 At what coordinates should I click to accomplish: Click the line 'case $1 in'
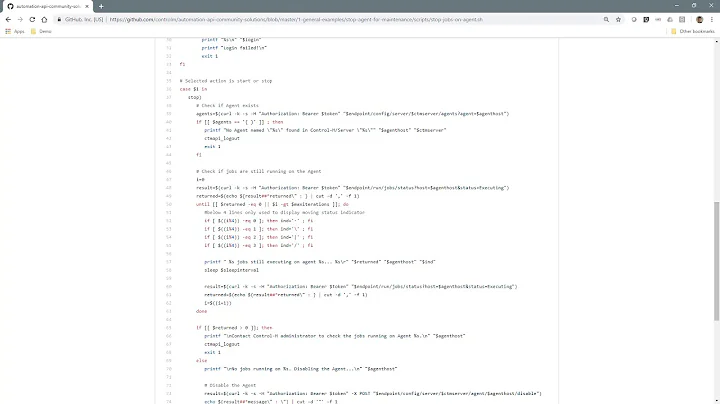click(x=193, y=89)
